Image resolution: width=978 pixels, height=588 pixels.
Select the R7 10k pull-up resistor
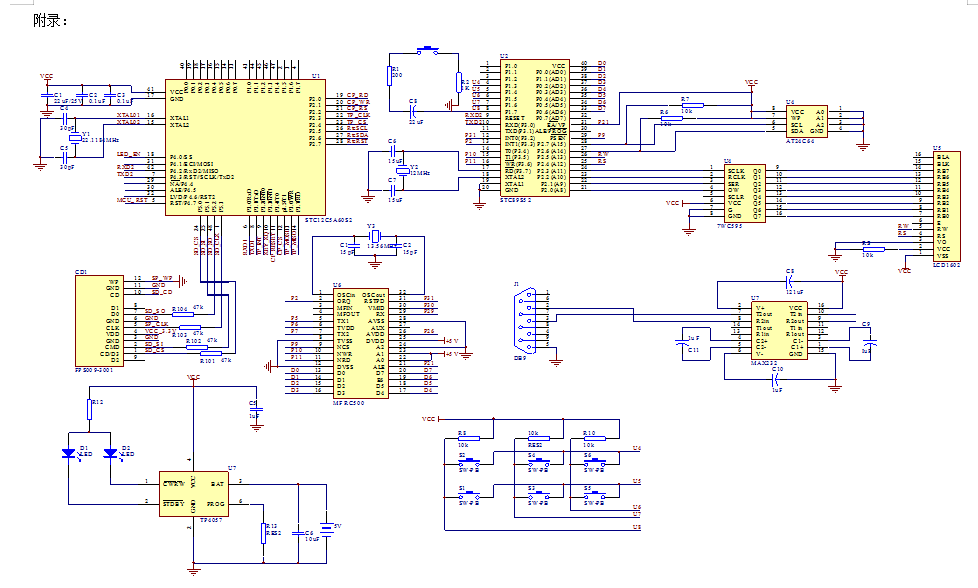pos(692,105)
